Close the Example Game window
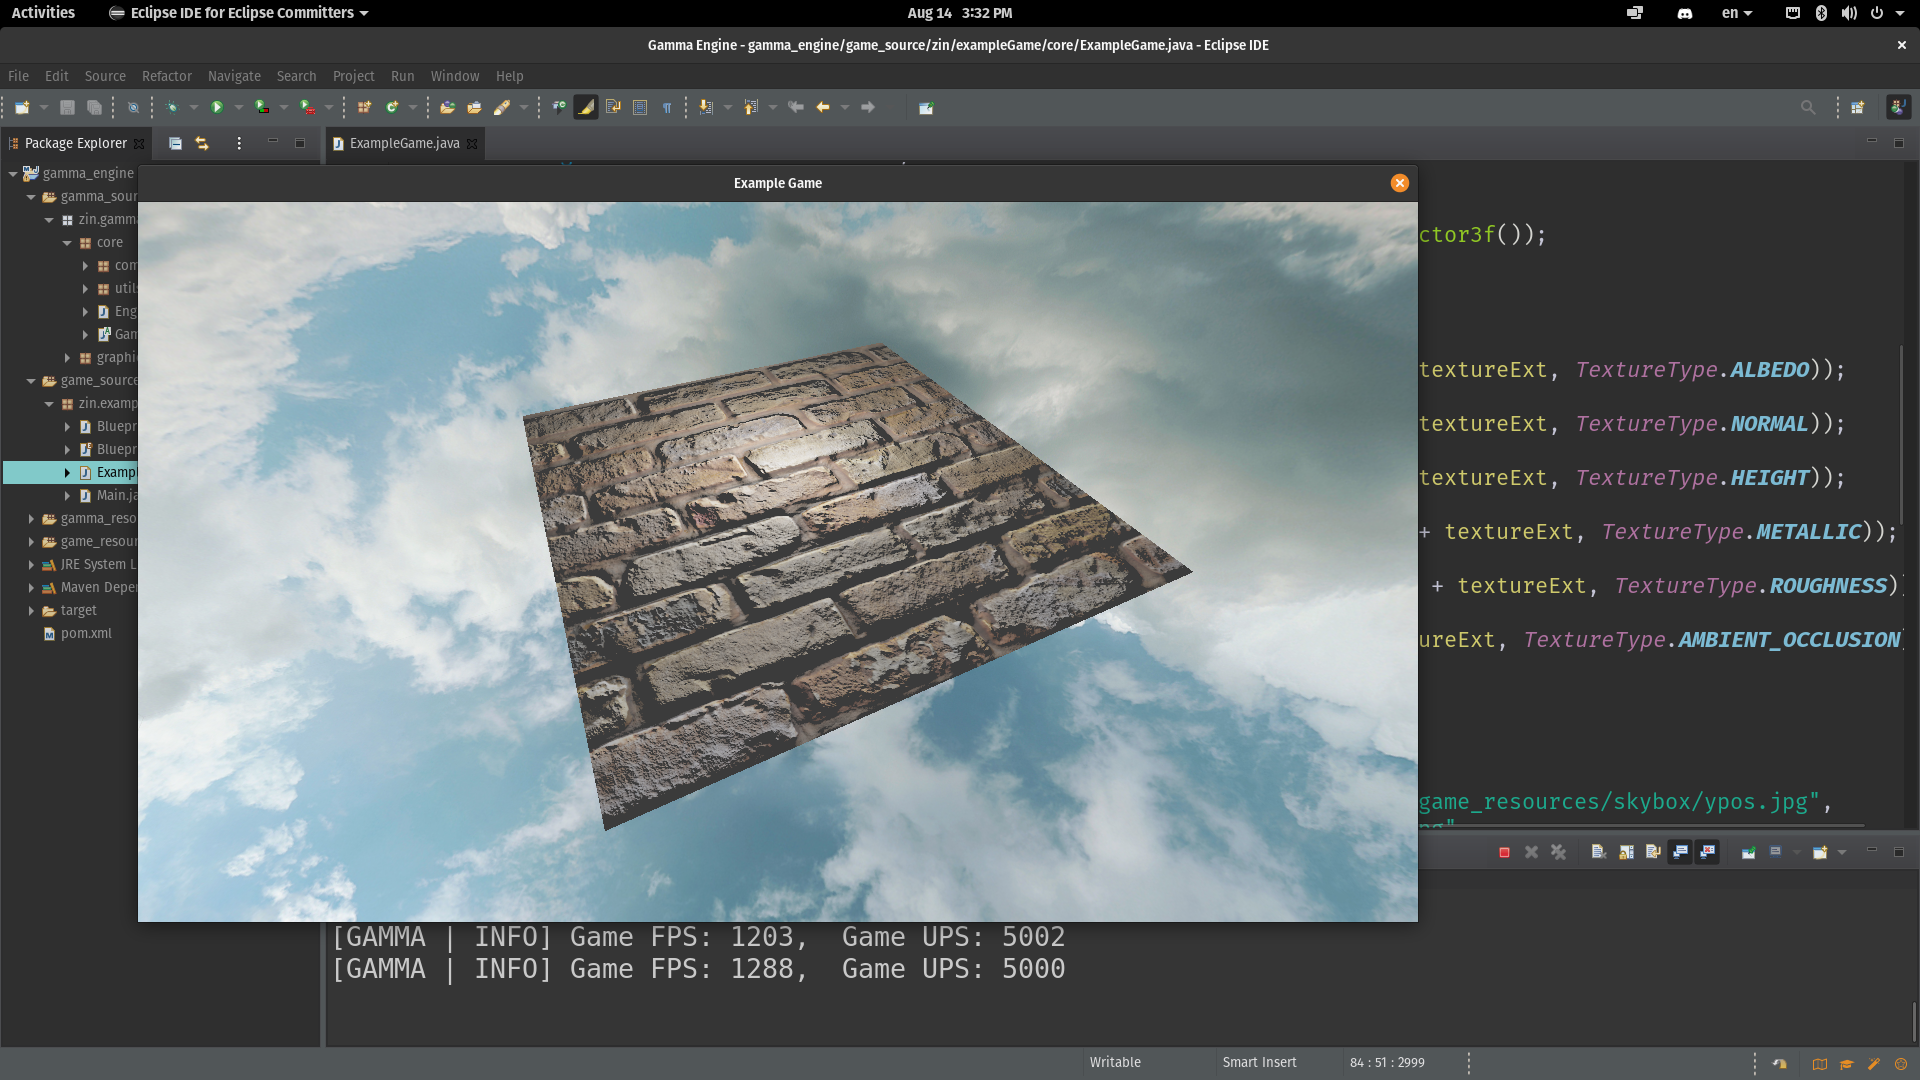1920x1080 pixels. coord(1399,183)
